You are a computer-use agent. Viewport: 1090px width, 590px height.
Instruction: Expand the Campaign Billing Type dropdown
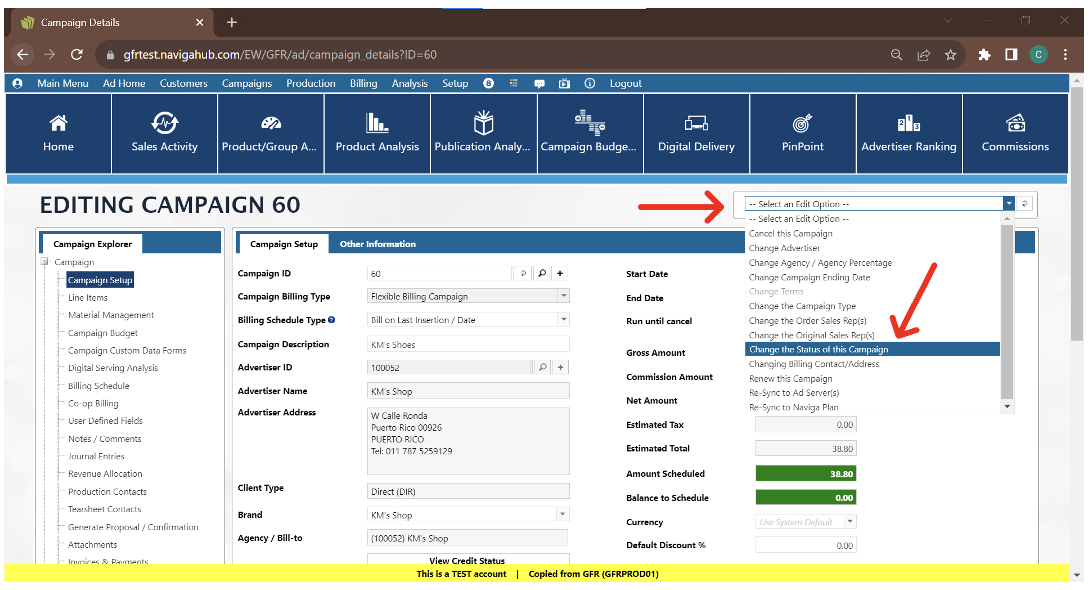(x=563, y=297)
